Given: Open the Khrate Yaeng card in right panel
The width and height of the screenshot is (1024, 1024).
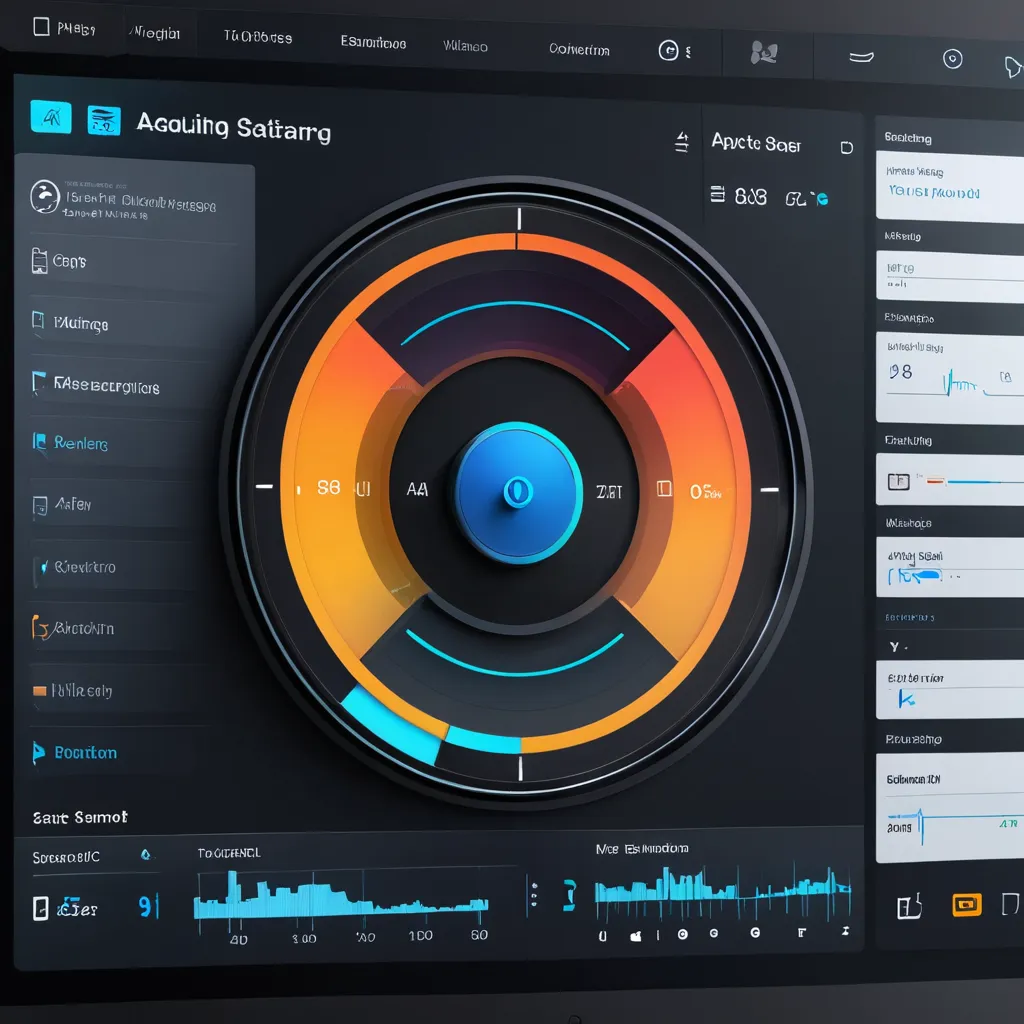Looking at the screenshot, I should click(950, 187).
